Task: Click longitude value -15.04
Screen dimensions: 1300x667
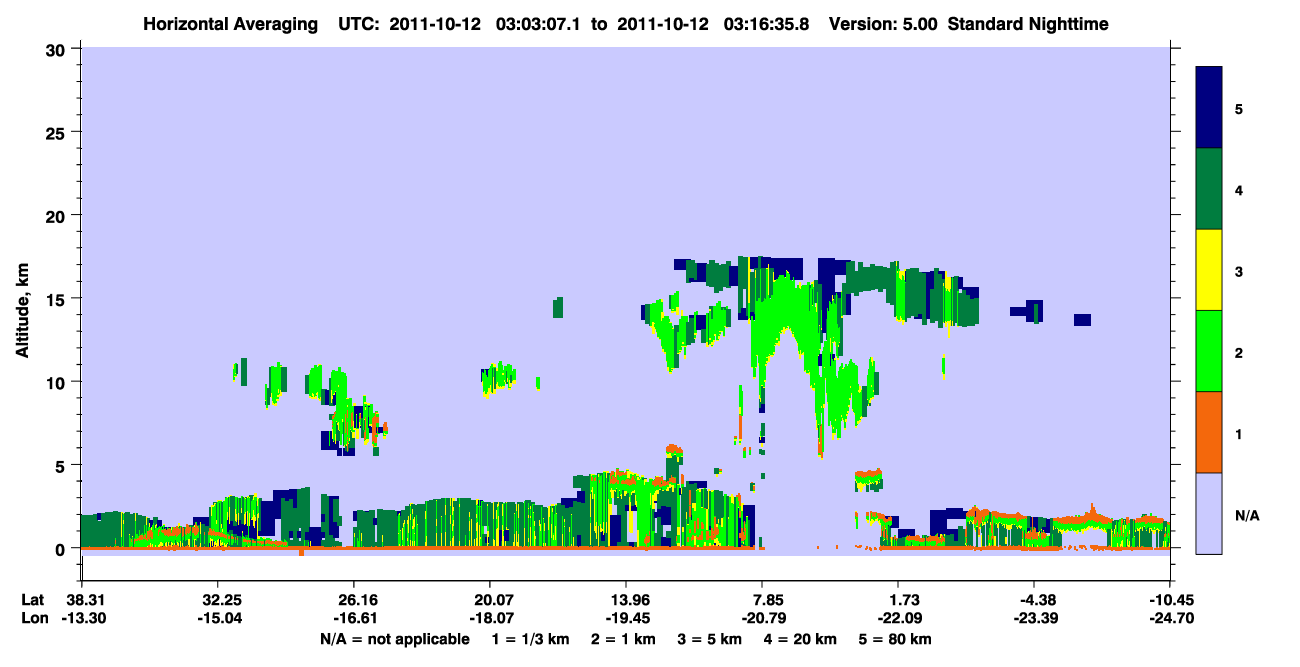Action: click(x=217, y=619)
